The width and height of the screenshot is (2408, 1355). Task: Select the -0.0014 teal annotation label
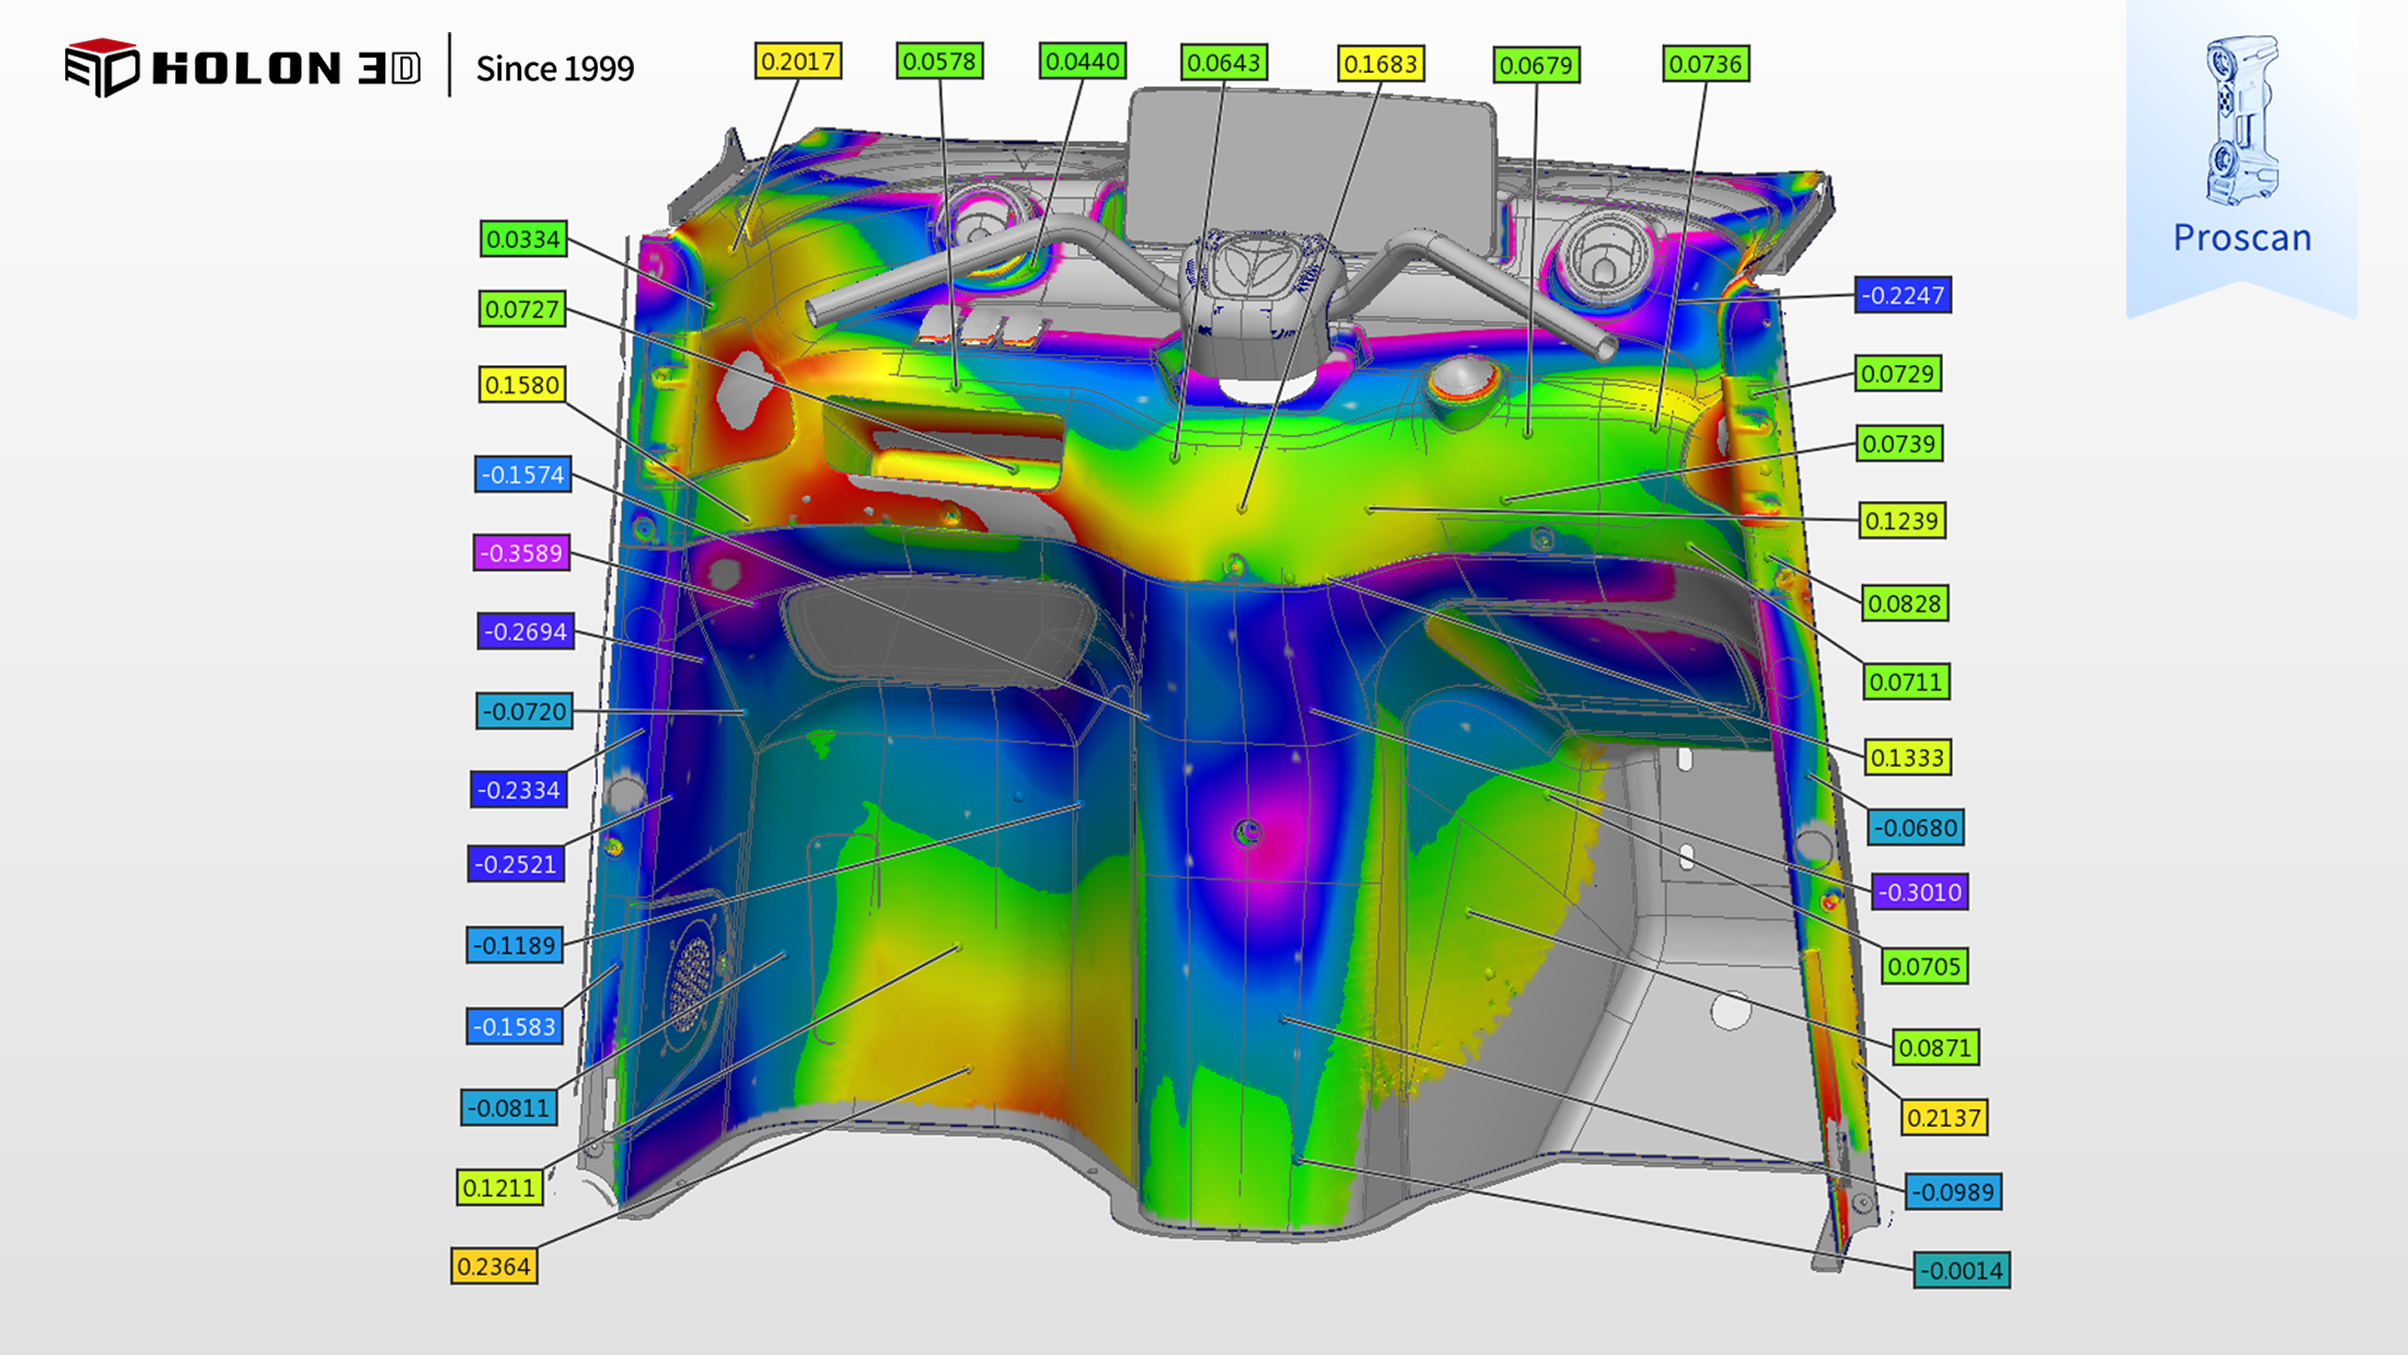[1961, 1271]
